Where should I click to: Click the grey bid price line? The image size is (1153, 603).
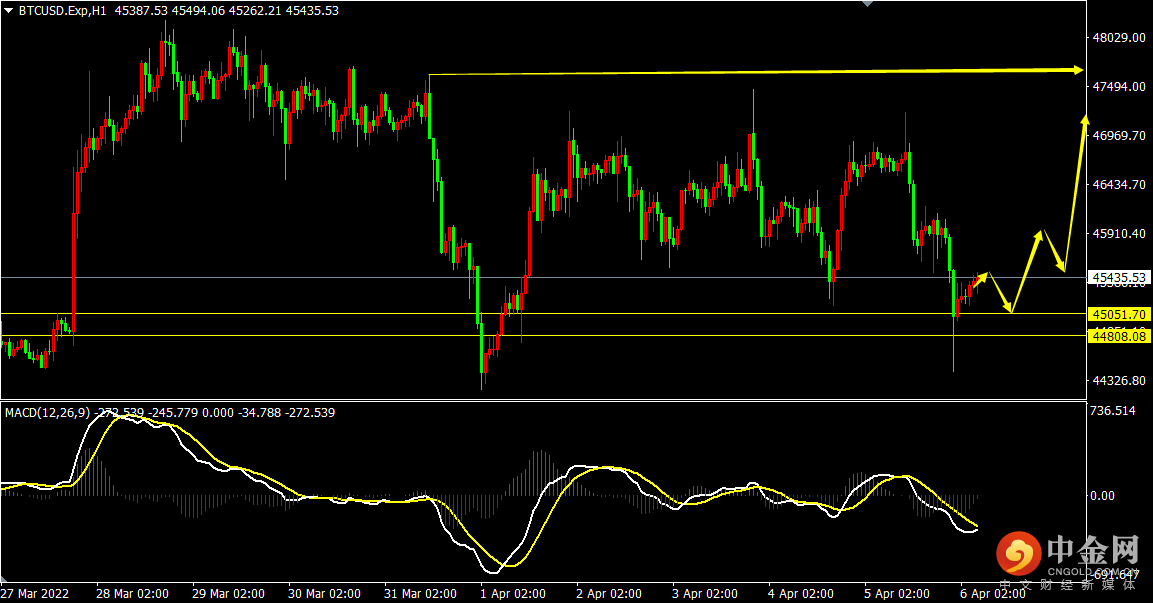(x=543, y=277)
